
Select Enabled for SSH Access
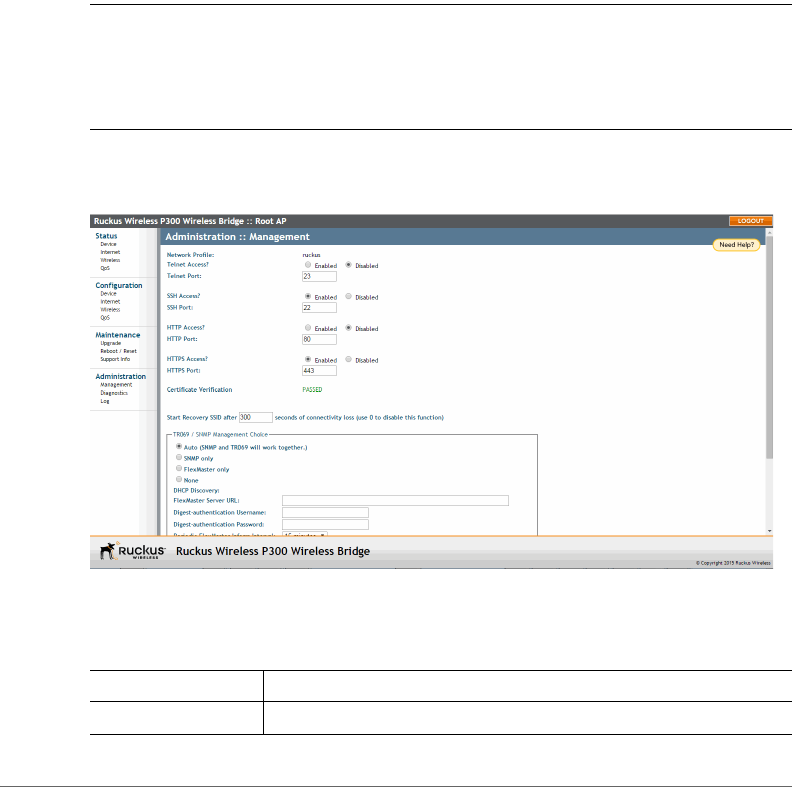coord(308,297)
